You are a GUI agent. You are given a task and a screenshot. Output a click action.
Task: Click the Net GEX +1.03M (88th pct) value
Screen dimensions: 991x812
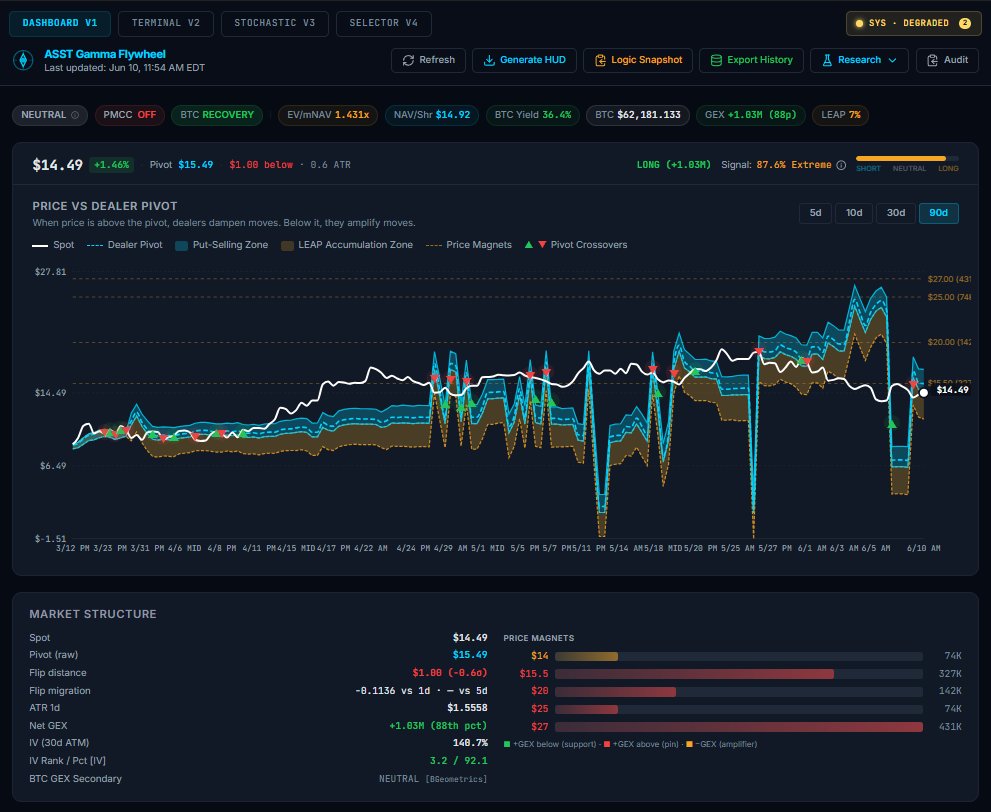point(438,726)
